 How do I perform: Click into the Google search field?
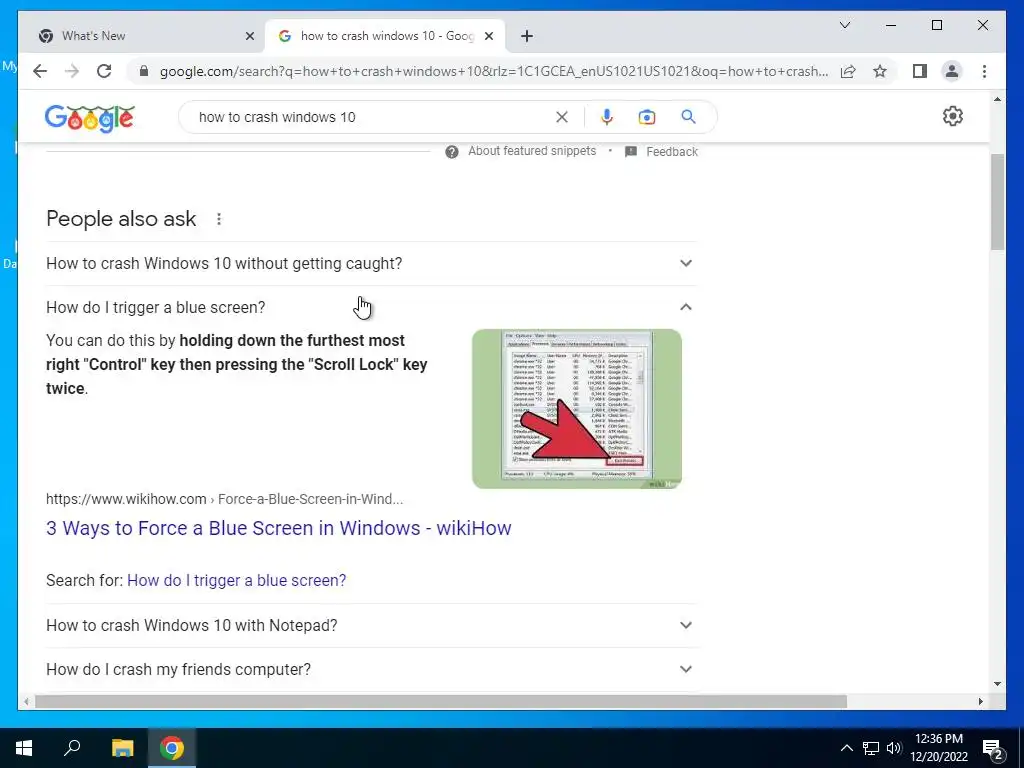(372, 117)
